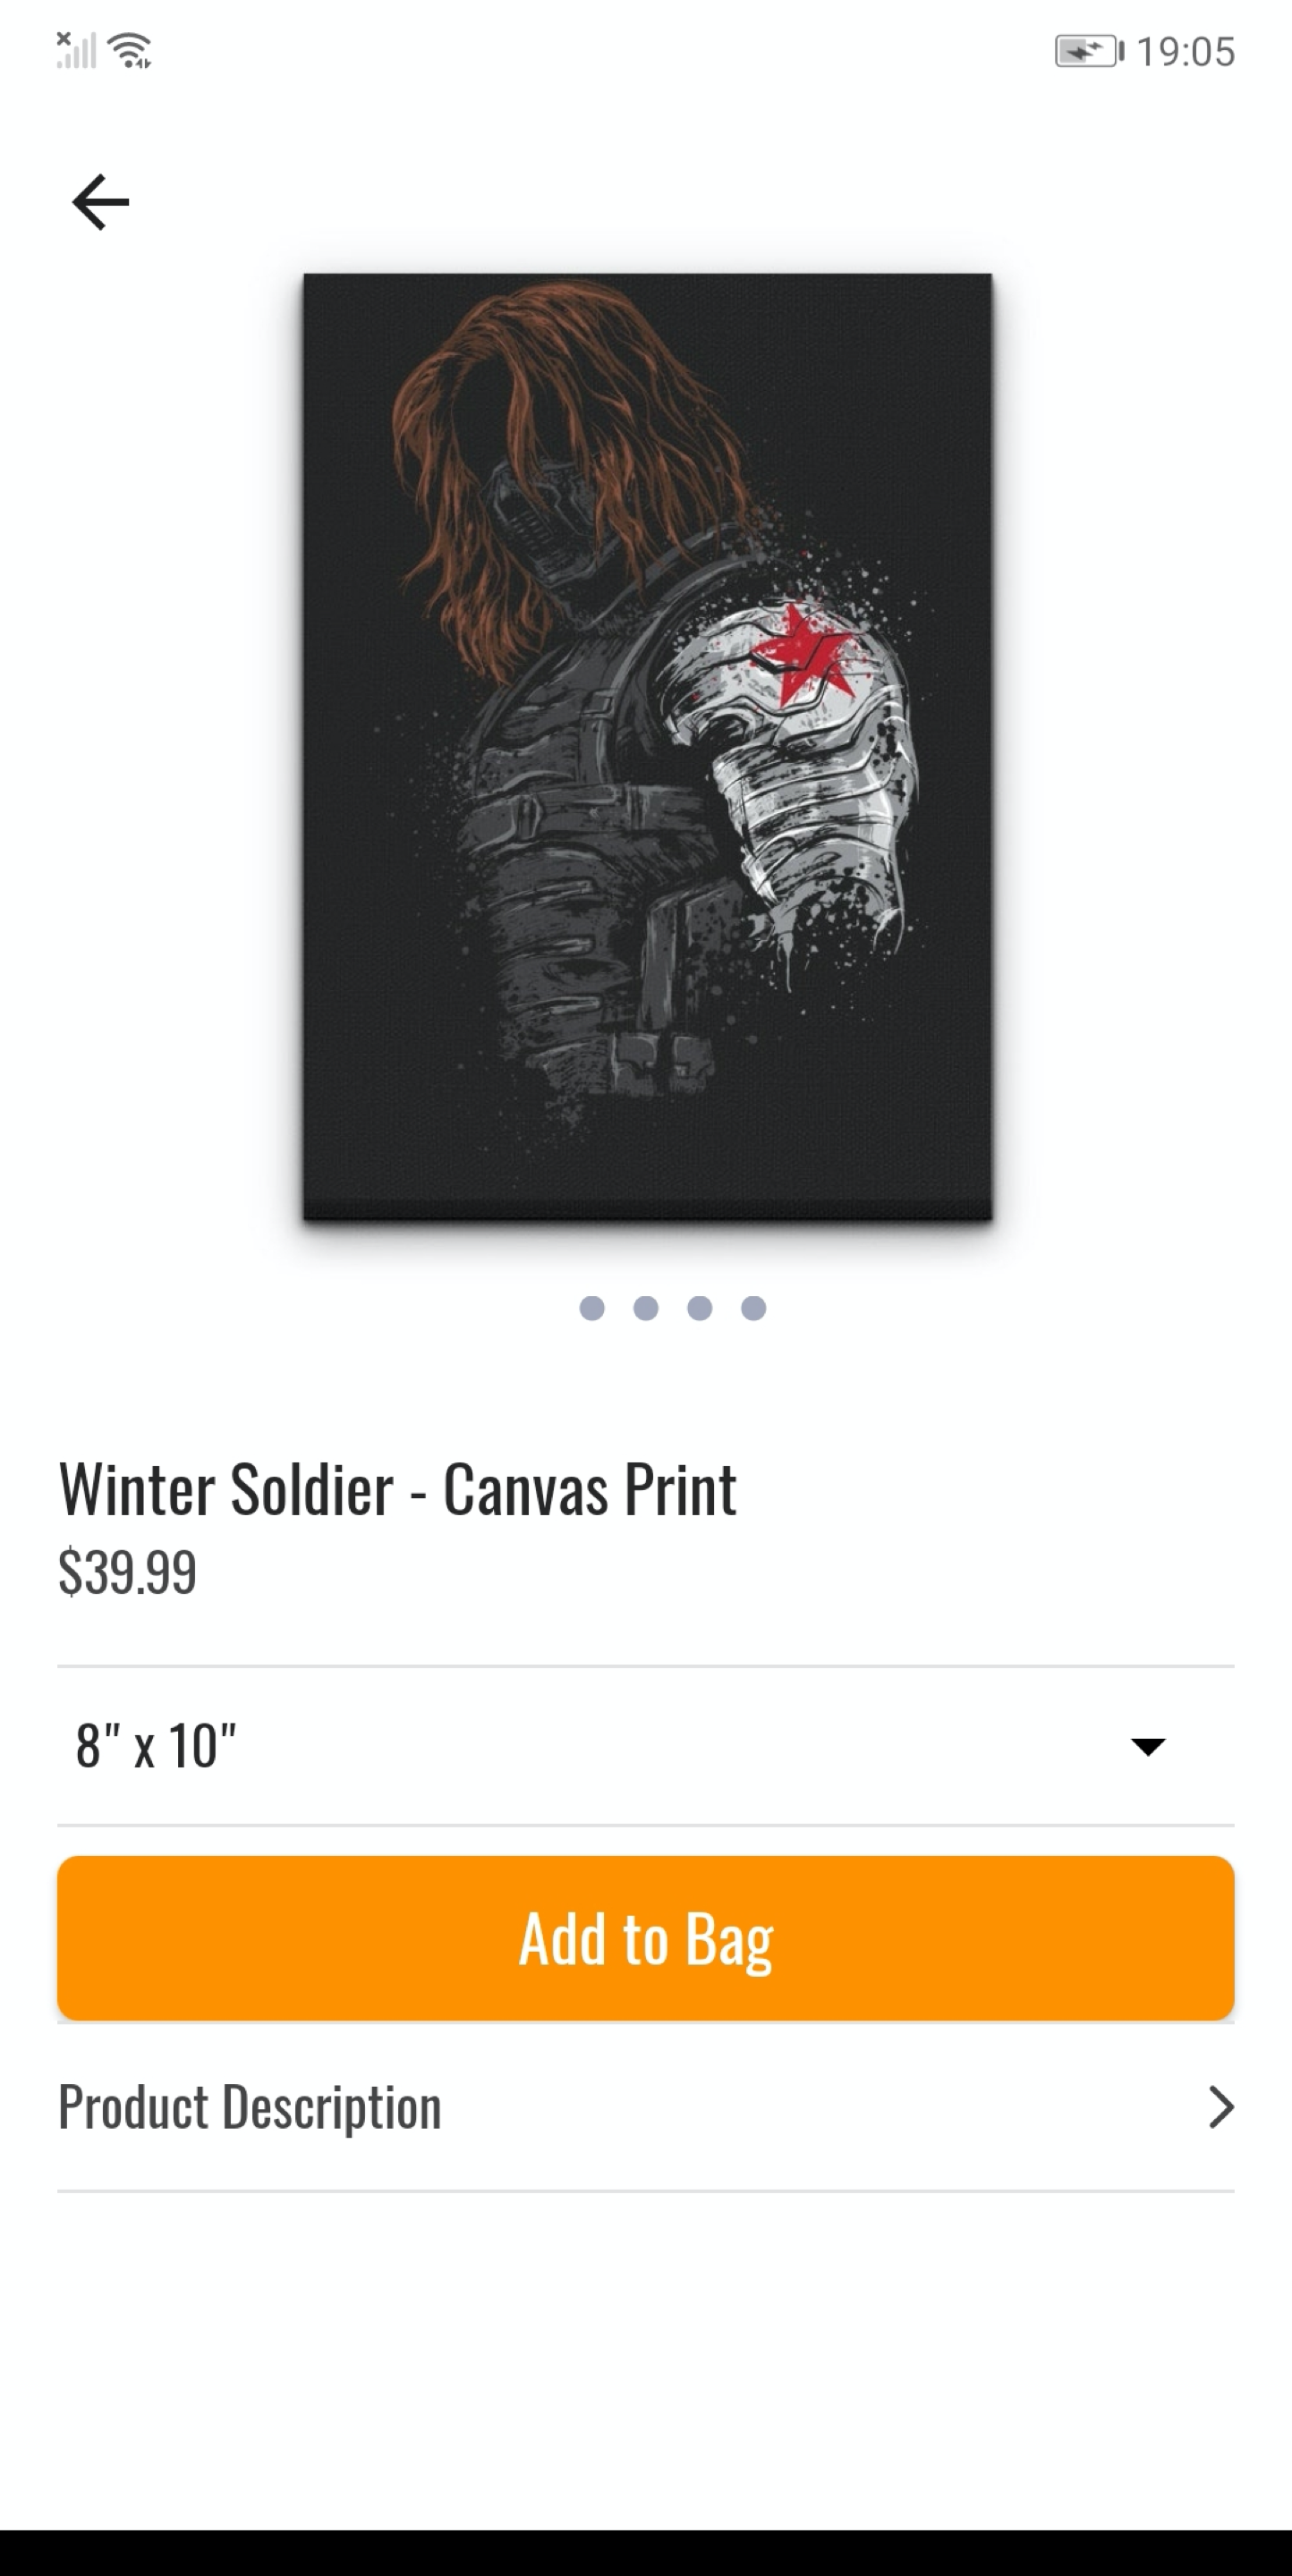Tap the Winter Soldier canvas image

coord(648,747)
